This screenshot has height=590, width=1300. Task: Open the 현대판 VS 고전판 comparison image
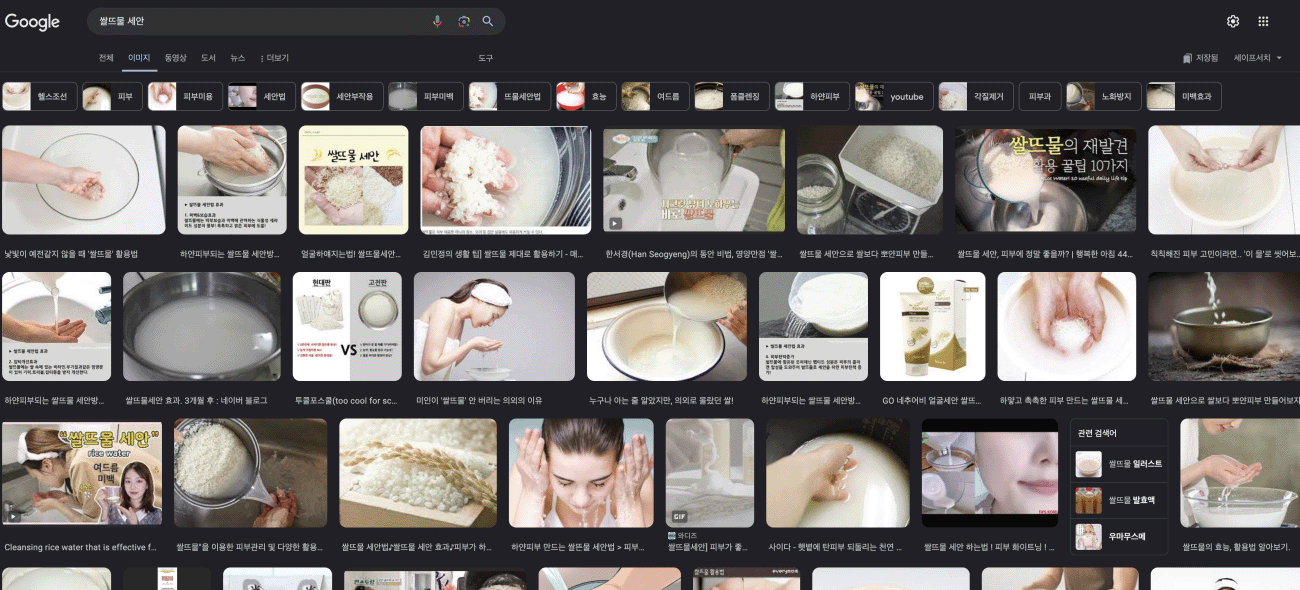point(346,325)
